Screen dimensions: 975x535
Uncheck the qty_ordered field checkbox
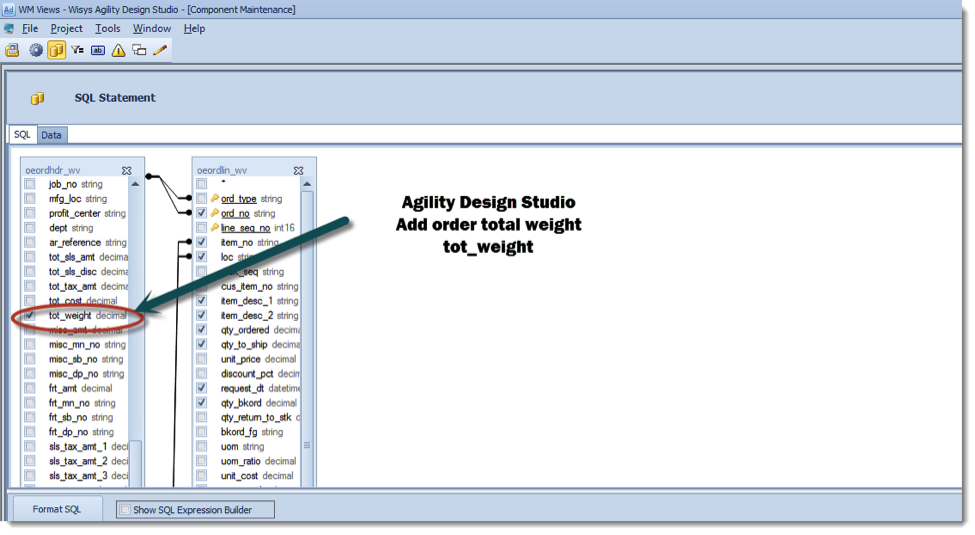pyautogui.click(x=201, y=330)
